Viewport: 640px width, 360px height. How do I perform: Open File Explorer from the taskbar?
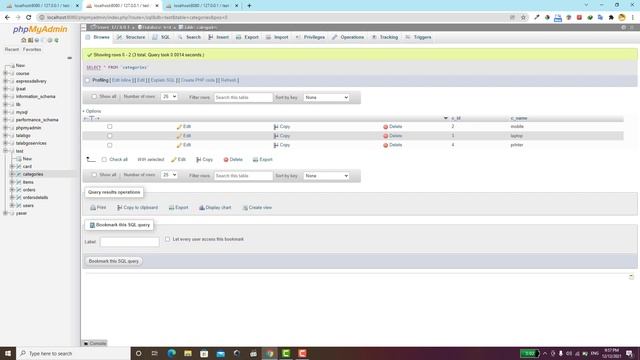(x=188, y=353)
